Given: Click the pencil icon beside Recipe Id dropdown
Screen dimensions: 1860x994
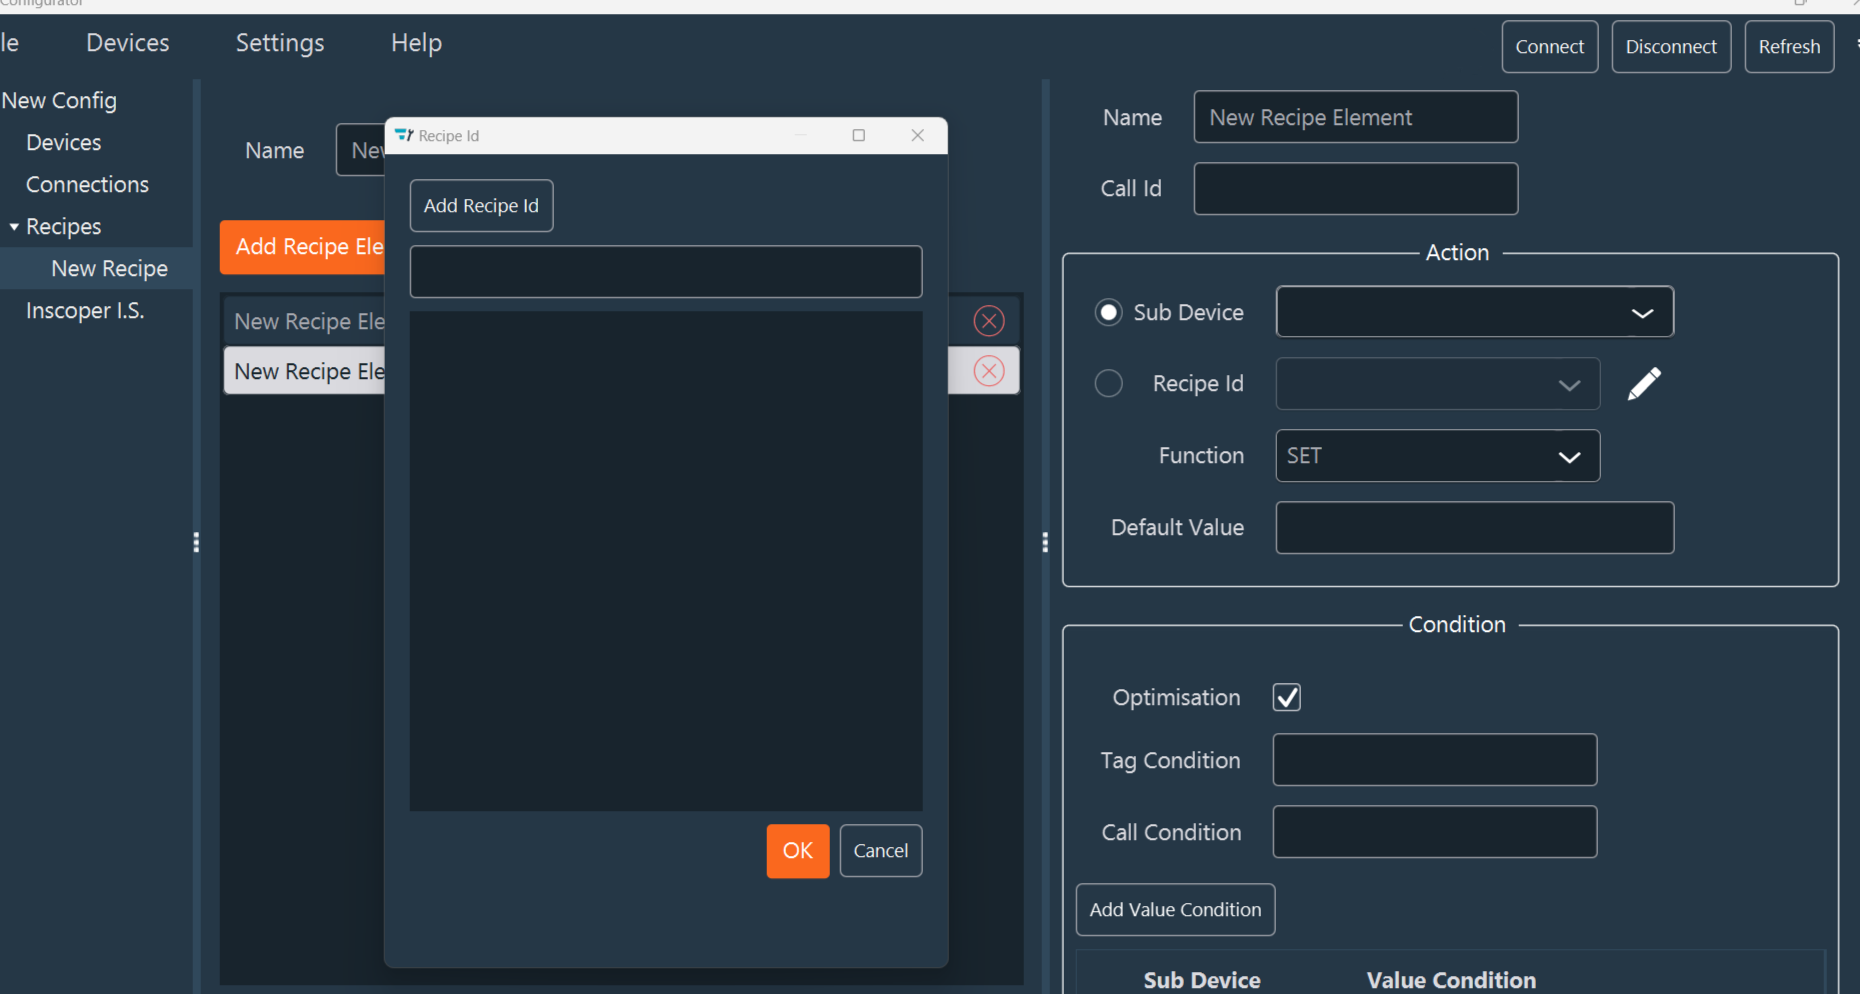Looking at the screenshot, I should coord(1644,383).
